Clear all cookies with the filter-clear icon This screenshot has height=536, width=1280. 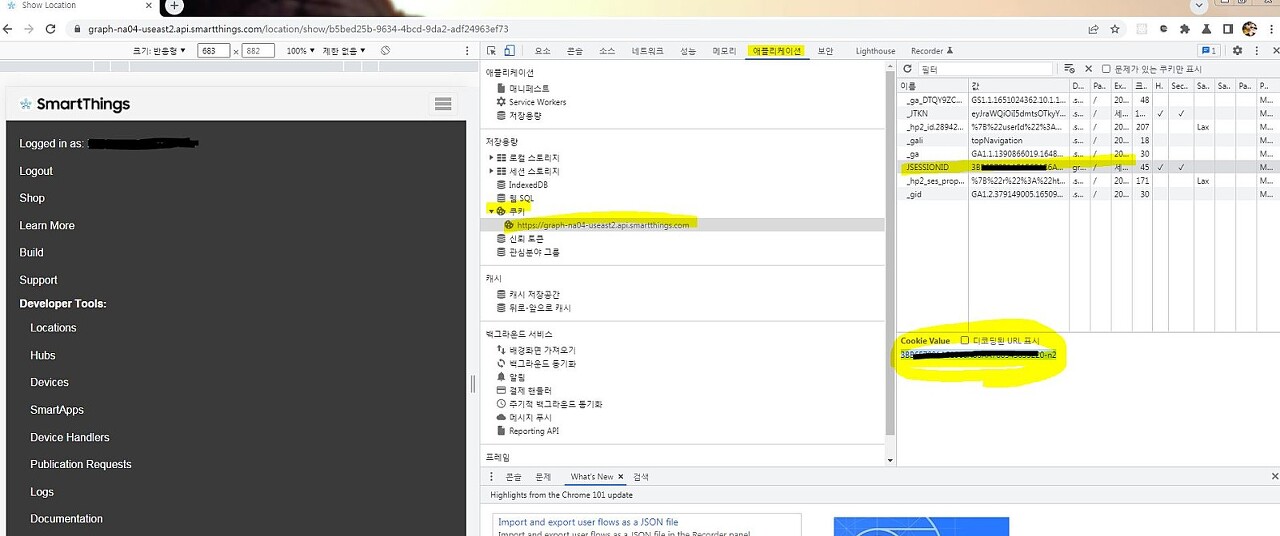click(x=1070, y=69)
